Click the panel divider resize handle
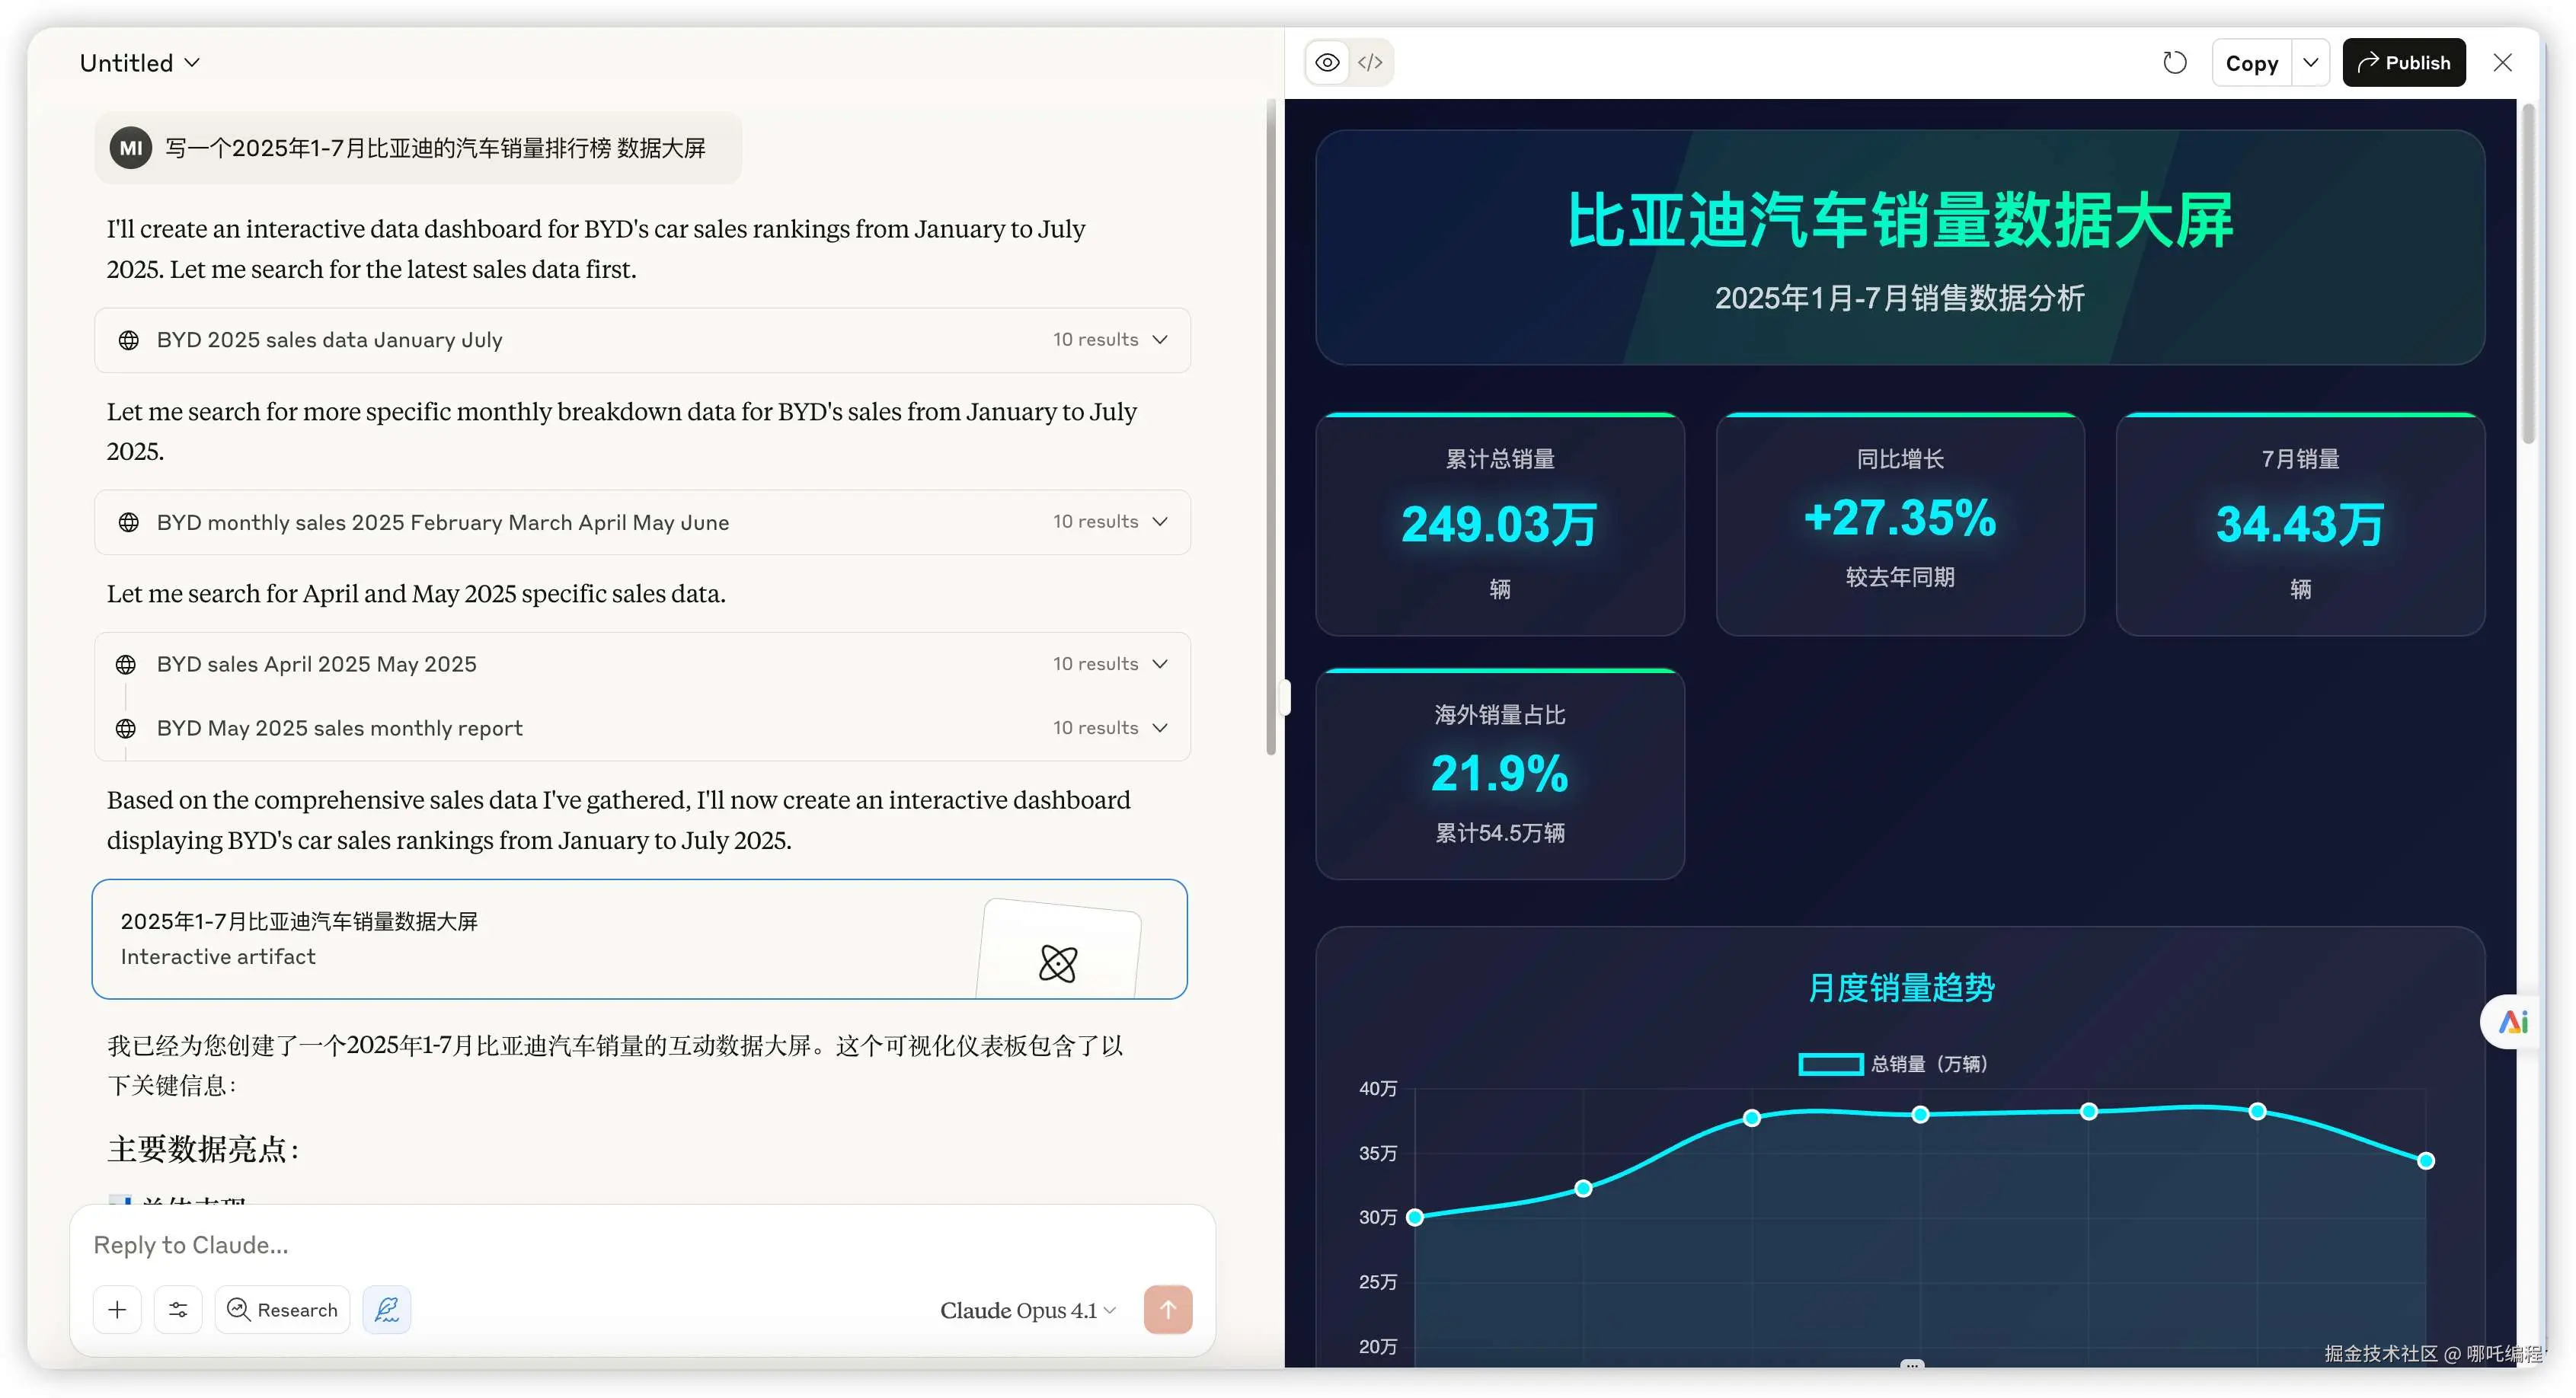2576x1398 pixels. (x=1285, y=697)
